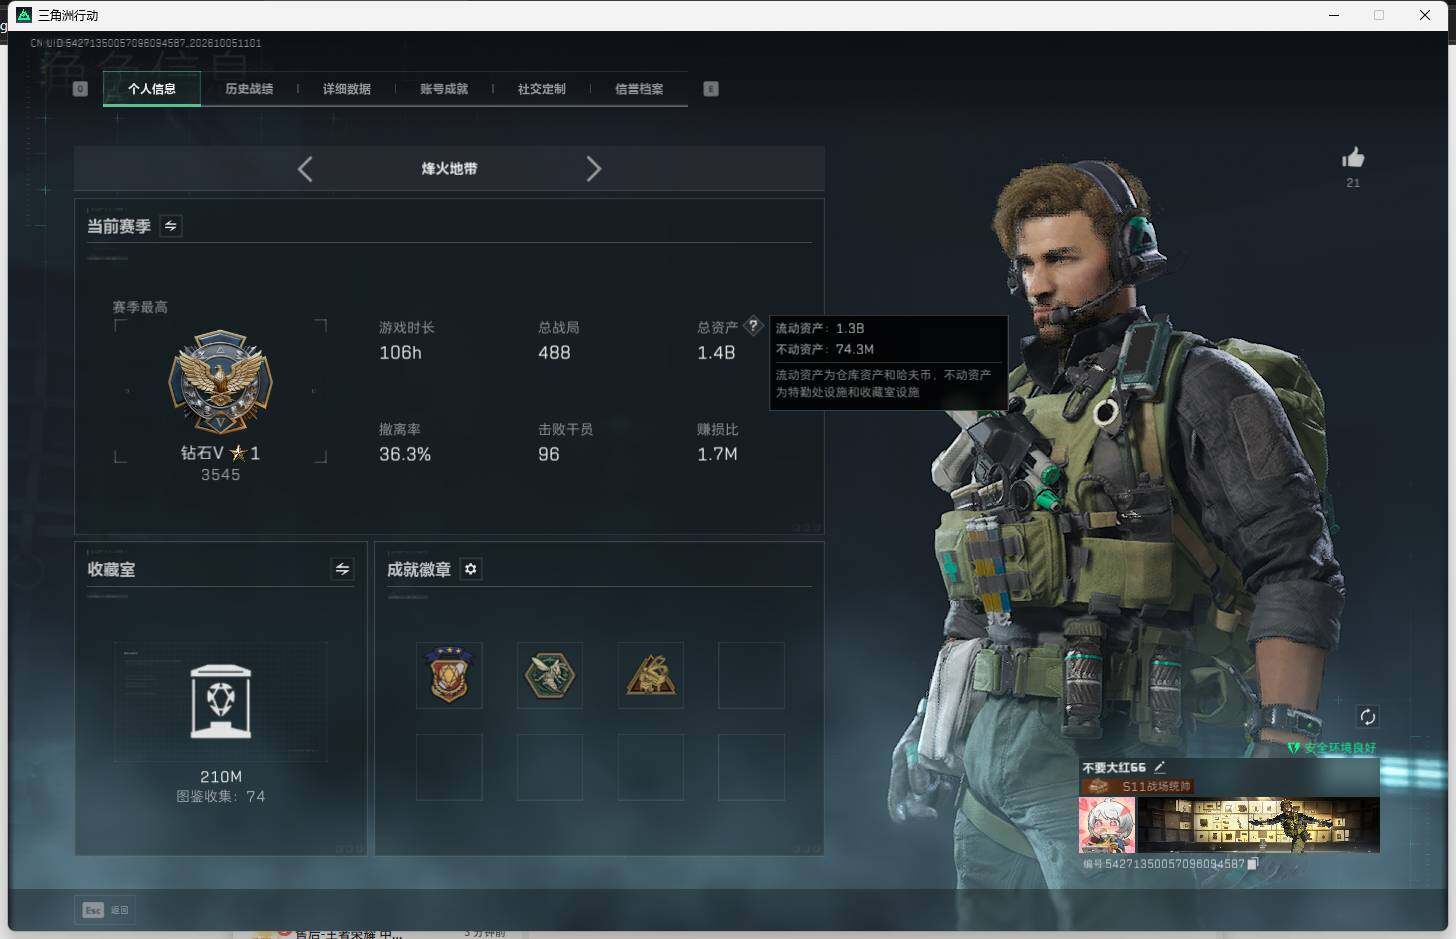
Task: Click the 三角洲行动 app icon in the title bar
Action: 25,15
